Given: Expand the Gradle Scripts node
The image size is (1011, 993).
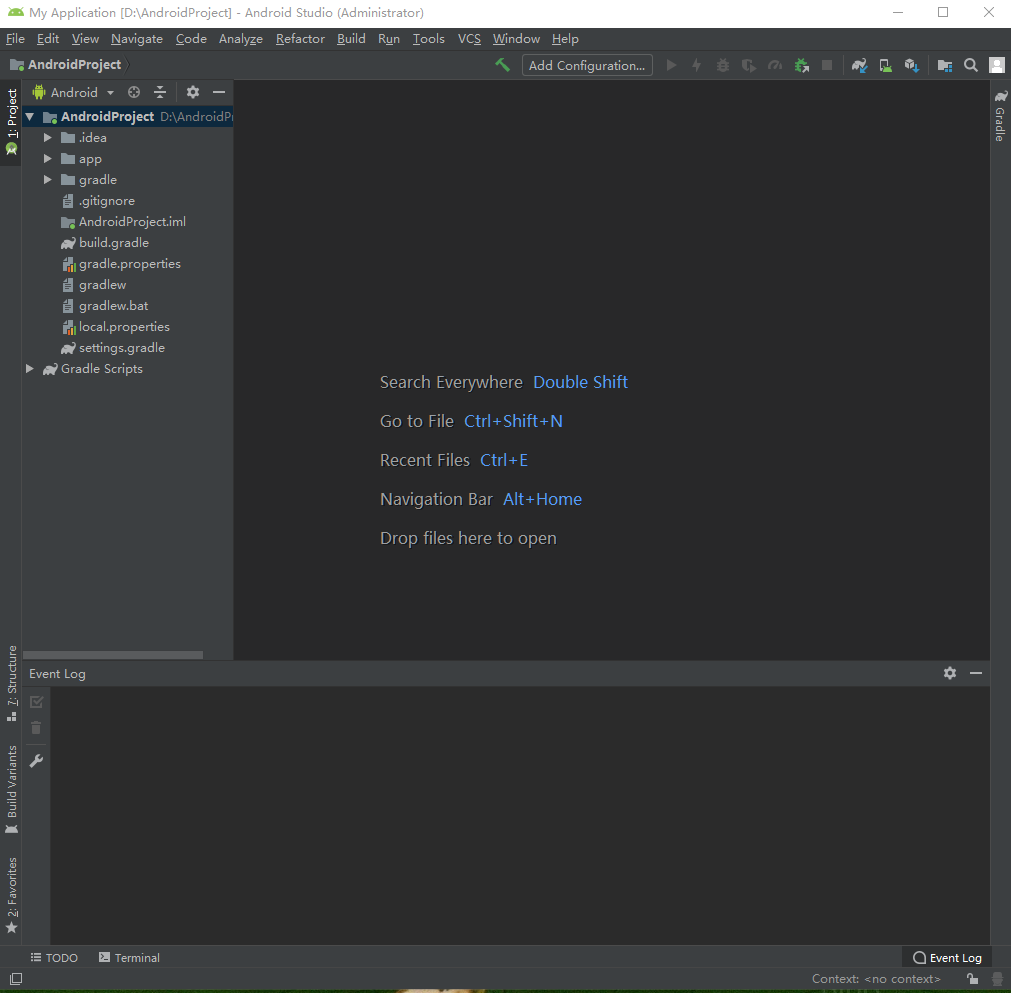Looking at the screenshot, I should 30,368.
